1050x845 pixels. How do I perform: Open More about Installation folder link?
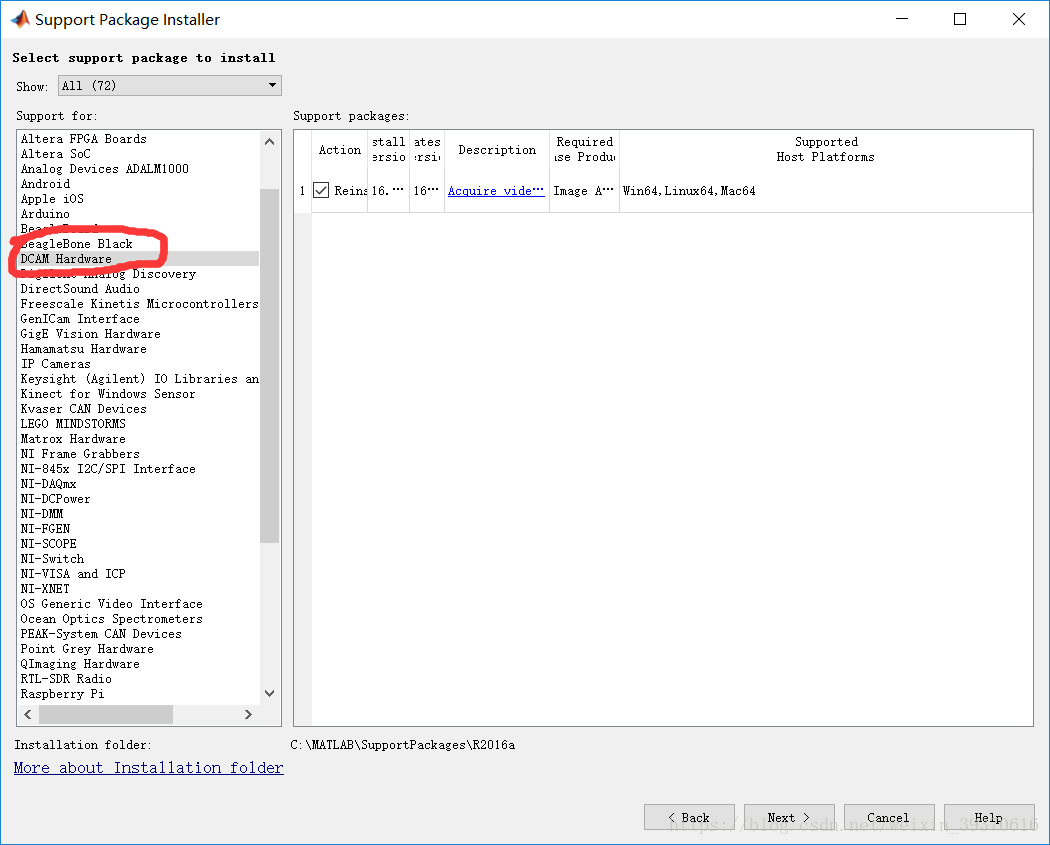(149, 767)
